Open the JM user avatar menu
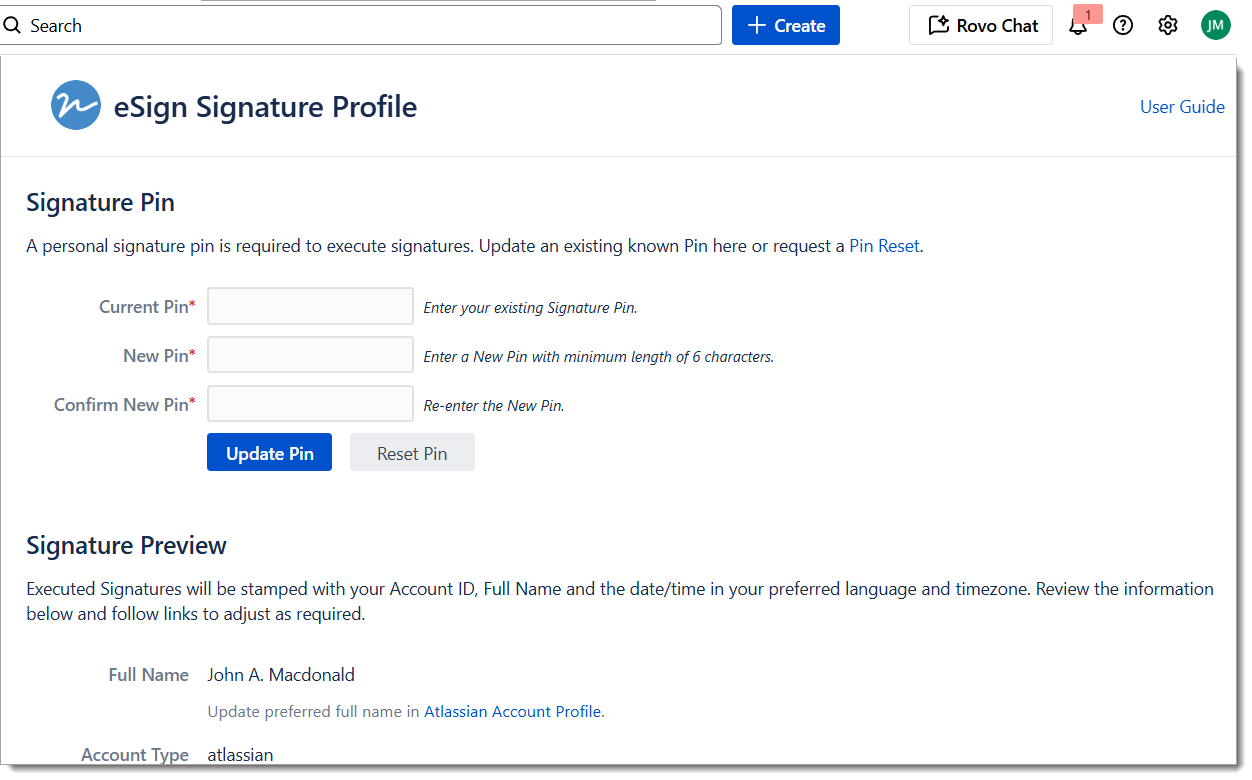The width and height of the screenshot is (1252, 780). pos(1215,26)
